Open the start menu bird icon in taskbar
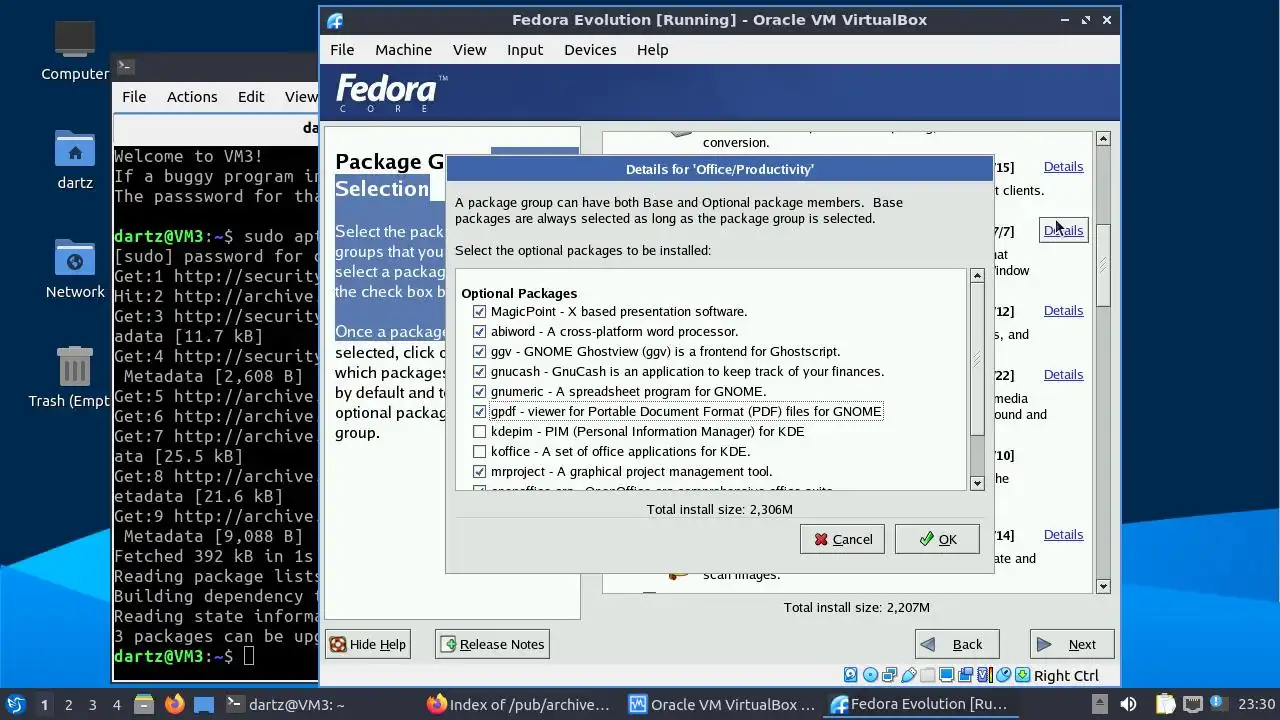The width and height of the screenshot is (1280, 720). 16,704
